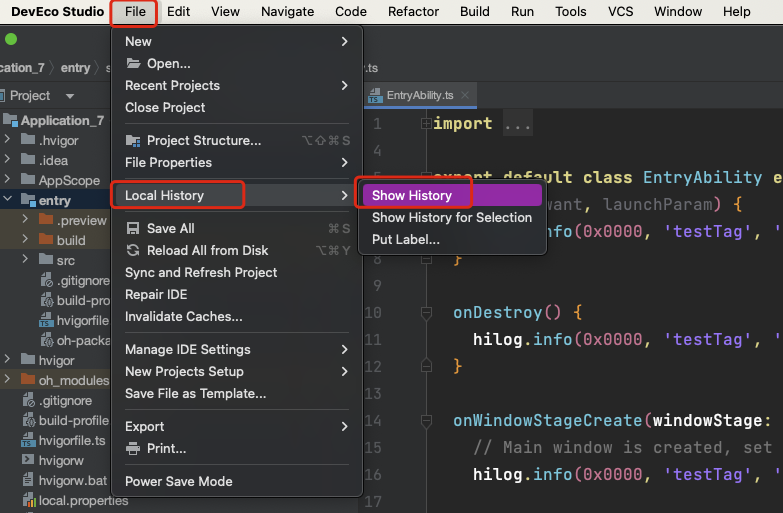Expand the .hvigor folder

pos(7,139)
